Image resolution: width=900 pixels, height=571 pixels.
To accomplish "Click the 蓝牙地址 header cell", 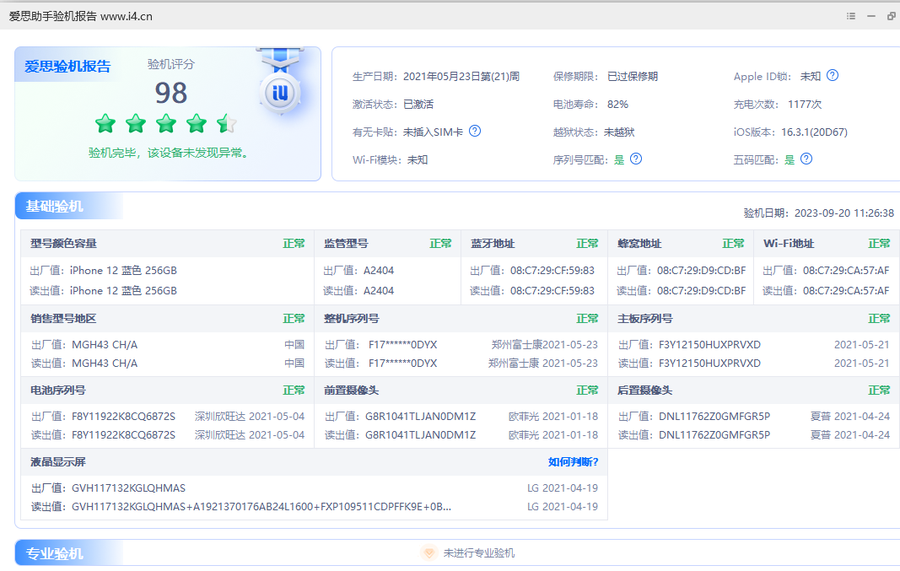I will point(534,243).
